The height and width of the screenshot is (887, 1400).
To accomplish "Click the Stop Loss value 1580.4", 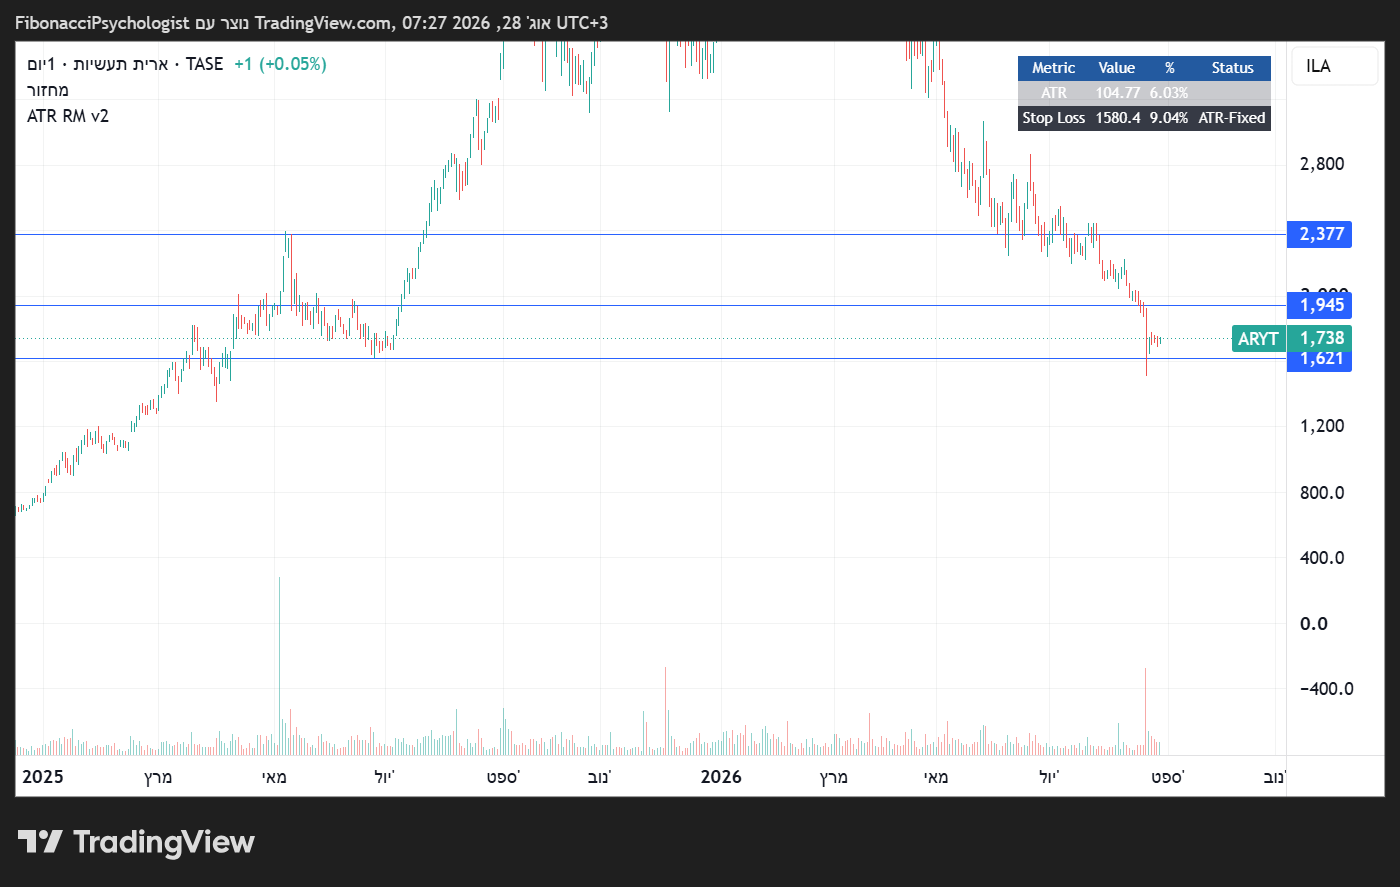I will point(1117,118).
